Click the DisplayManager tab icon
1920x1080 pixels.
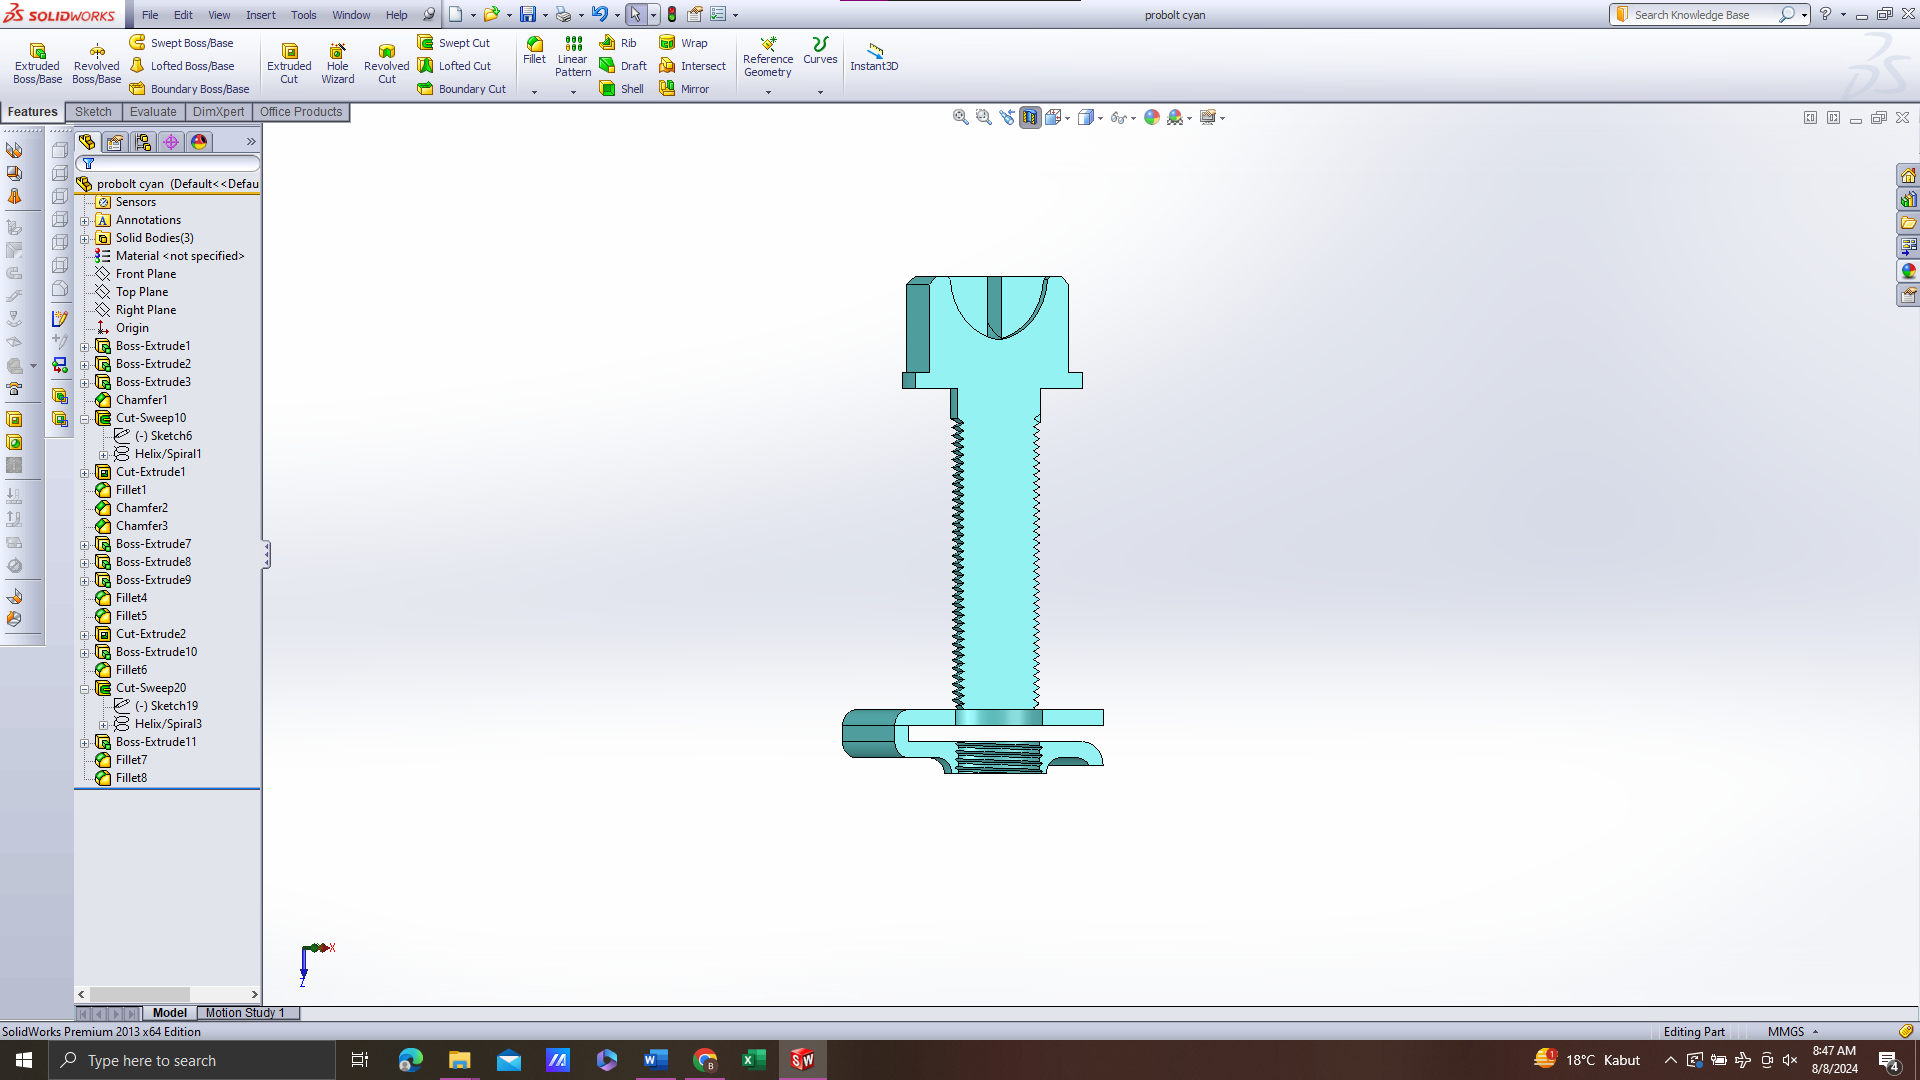pyautogui.click(x=199, y=142)
